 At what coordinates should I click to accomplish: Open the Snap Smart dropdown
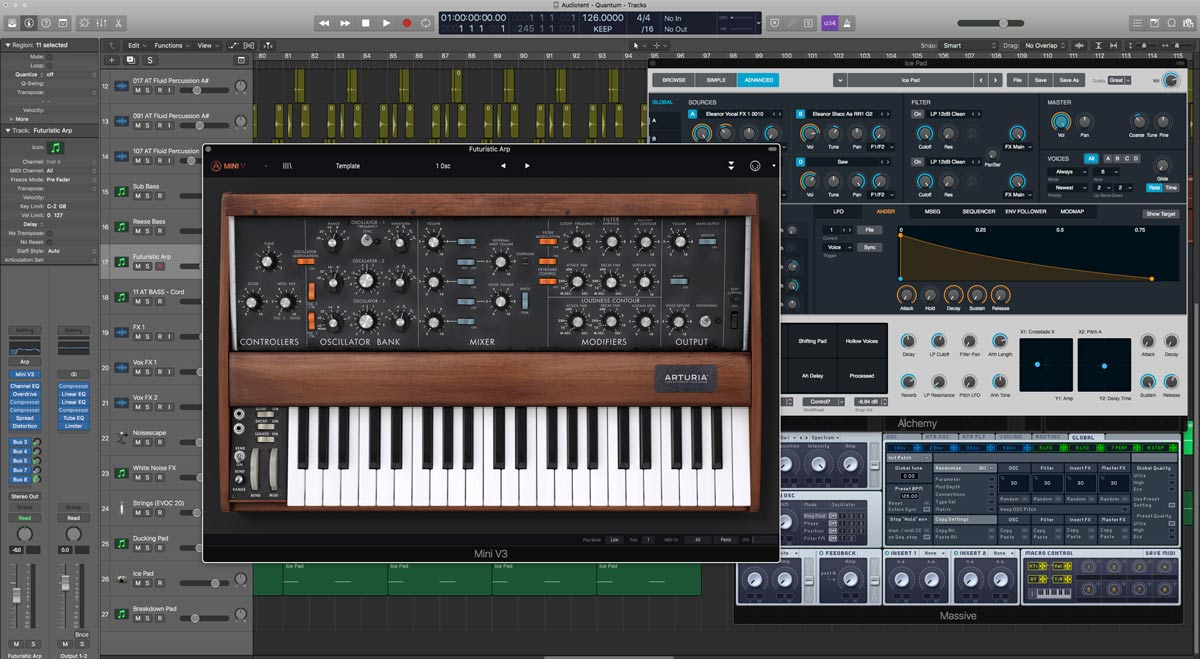[x=963, y=45]
